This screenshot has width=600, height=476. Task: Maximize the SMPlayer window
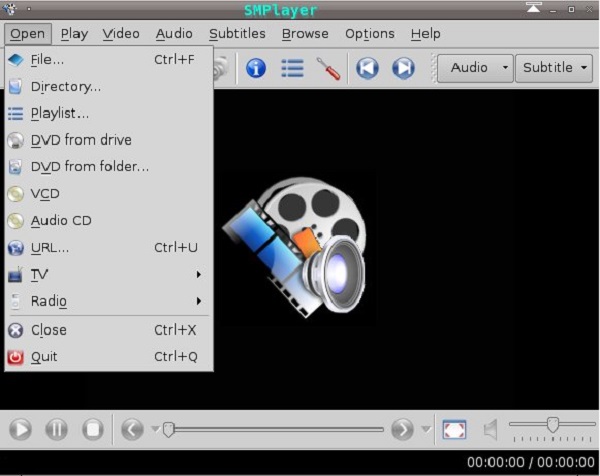[x=571, y=9]
